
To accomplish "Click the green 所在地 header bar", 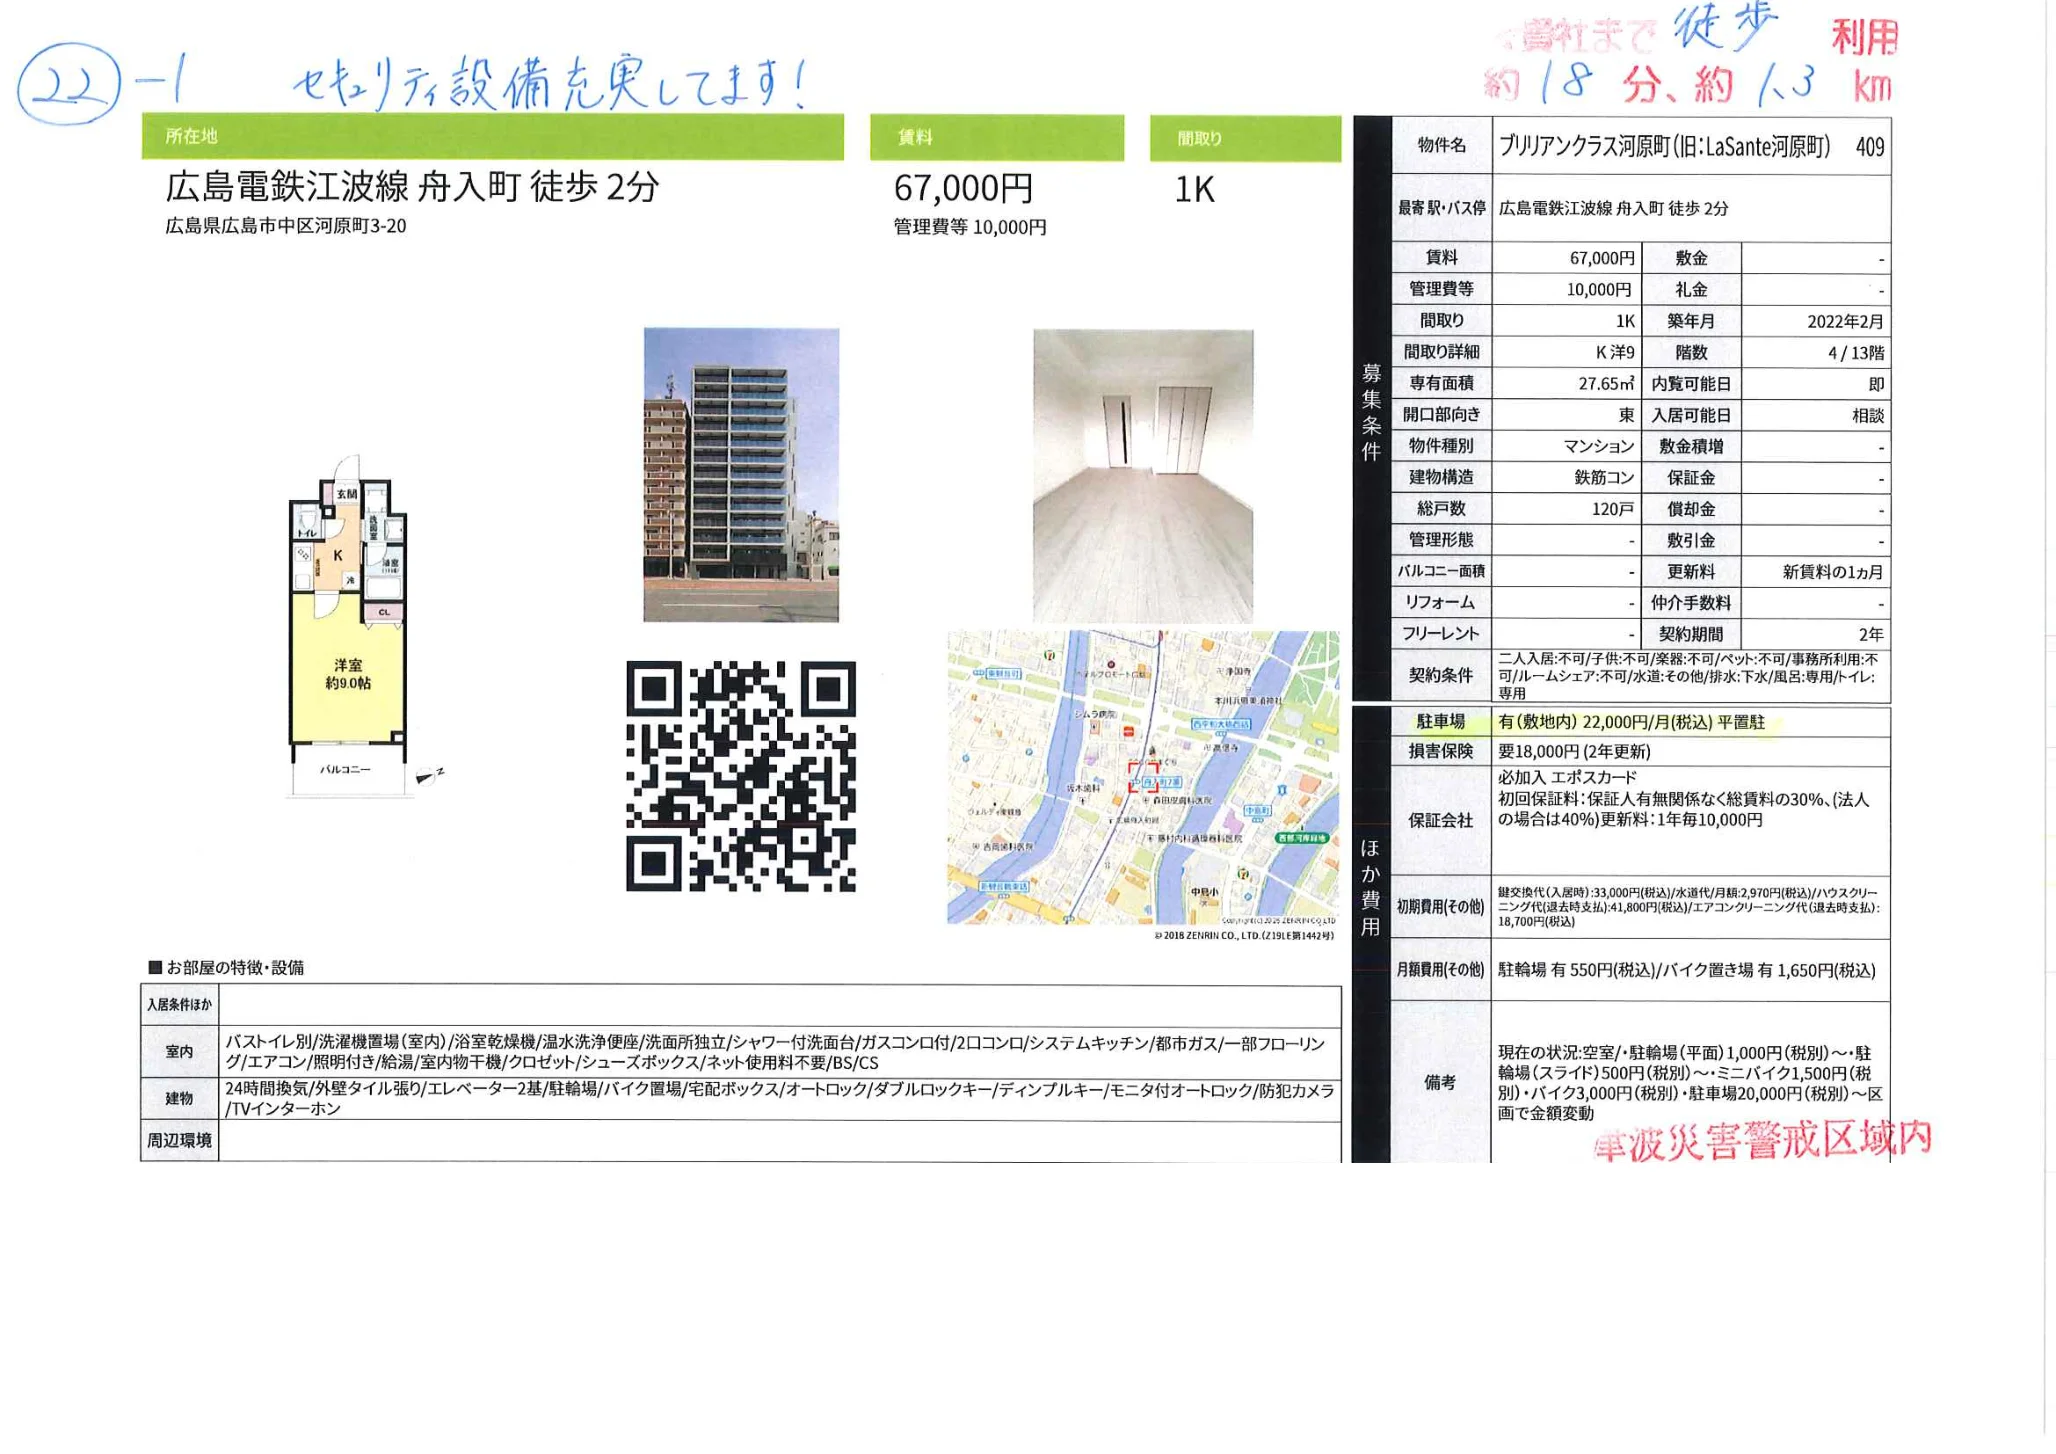I will [x=492, y=137].
